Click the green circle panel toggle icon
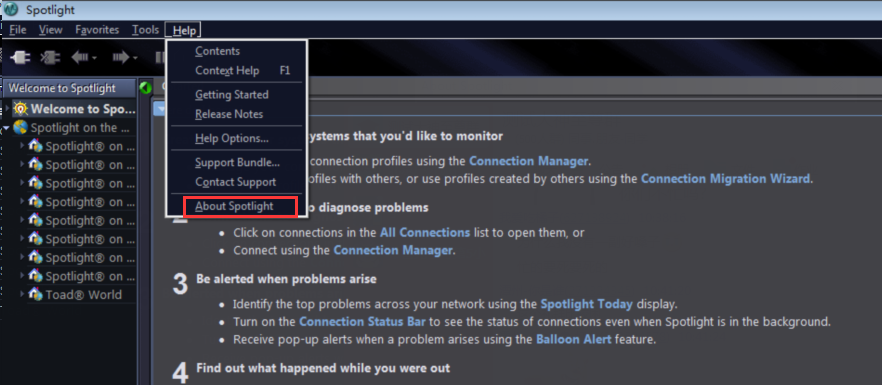 point(146,88)
